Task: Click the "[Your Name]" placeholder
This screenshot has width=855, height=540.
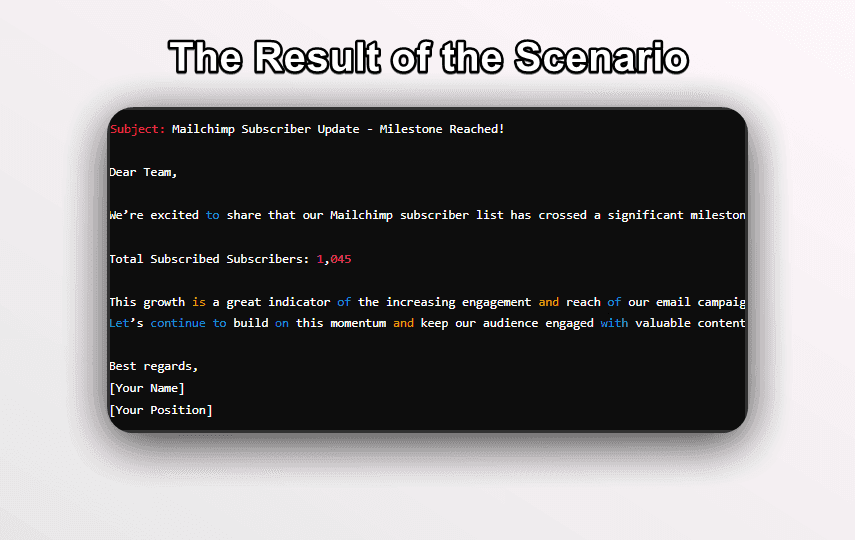Action: (146, 388)
